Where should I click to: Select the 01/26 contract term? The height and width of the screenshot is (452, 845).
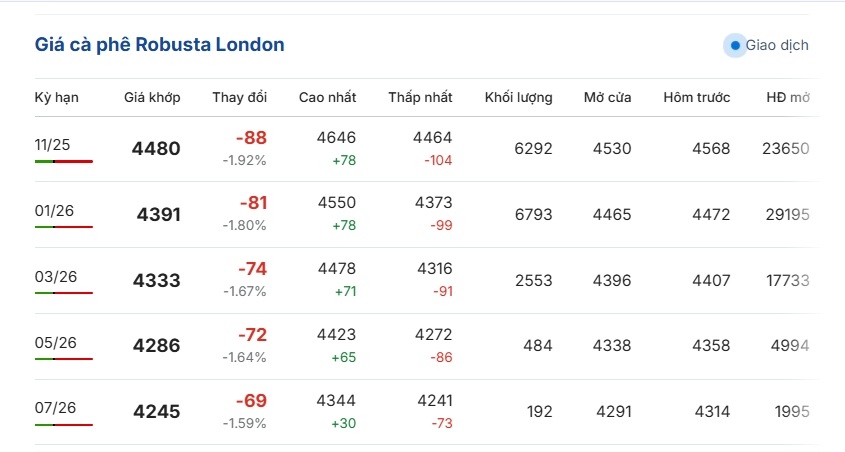coord(54,211)
